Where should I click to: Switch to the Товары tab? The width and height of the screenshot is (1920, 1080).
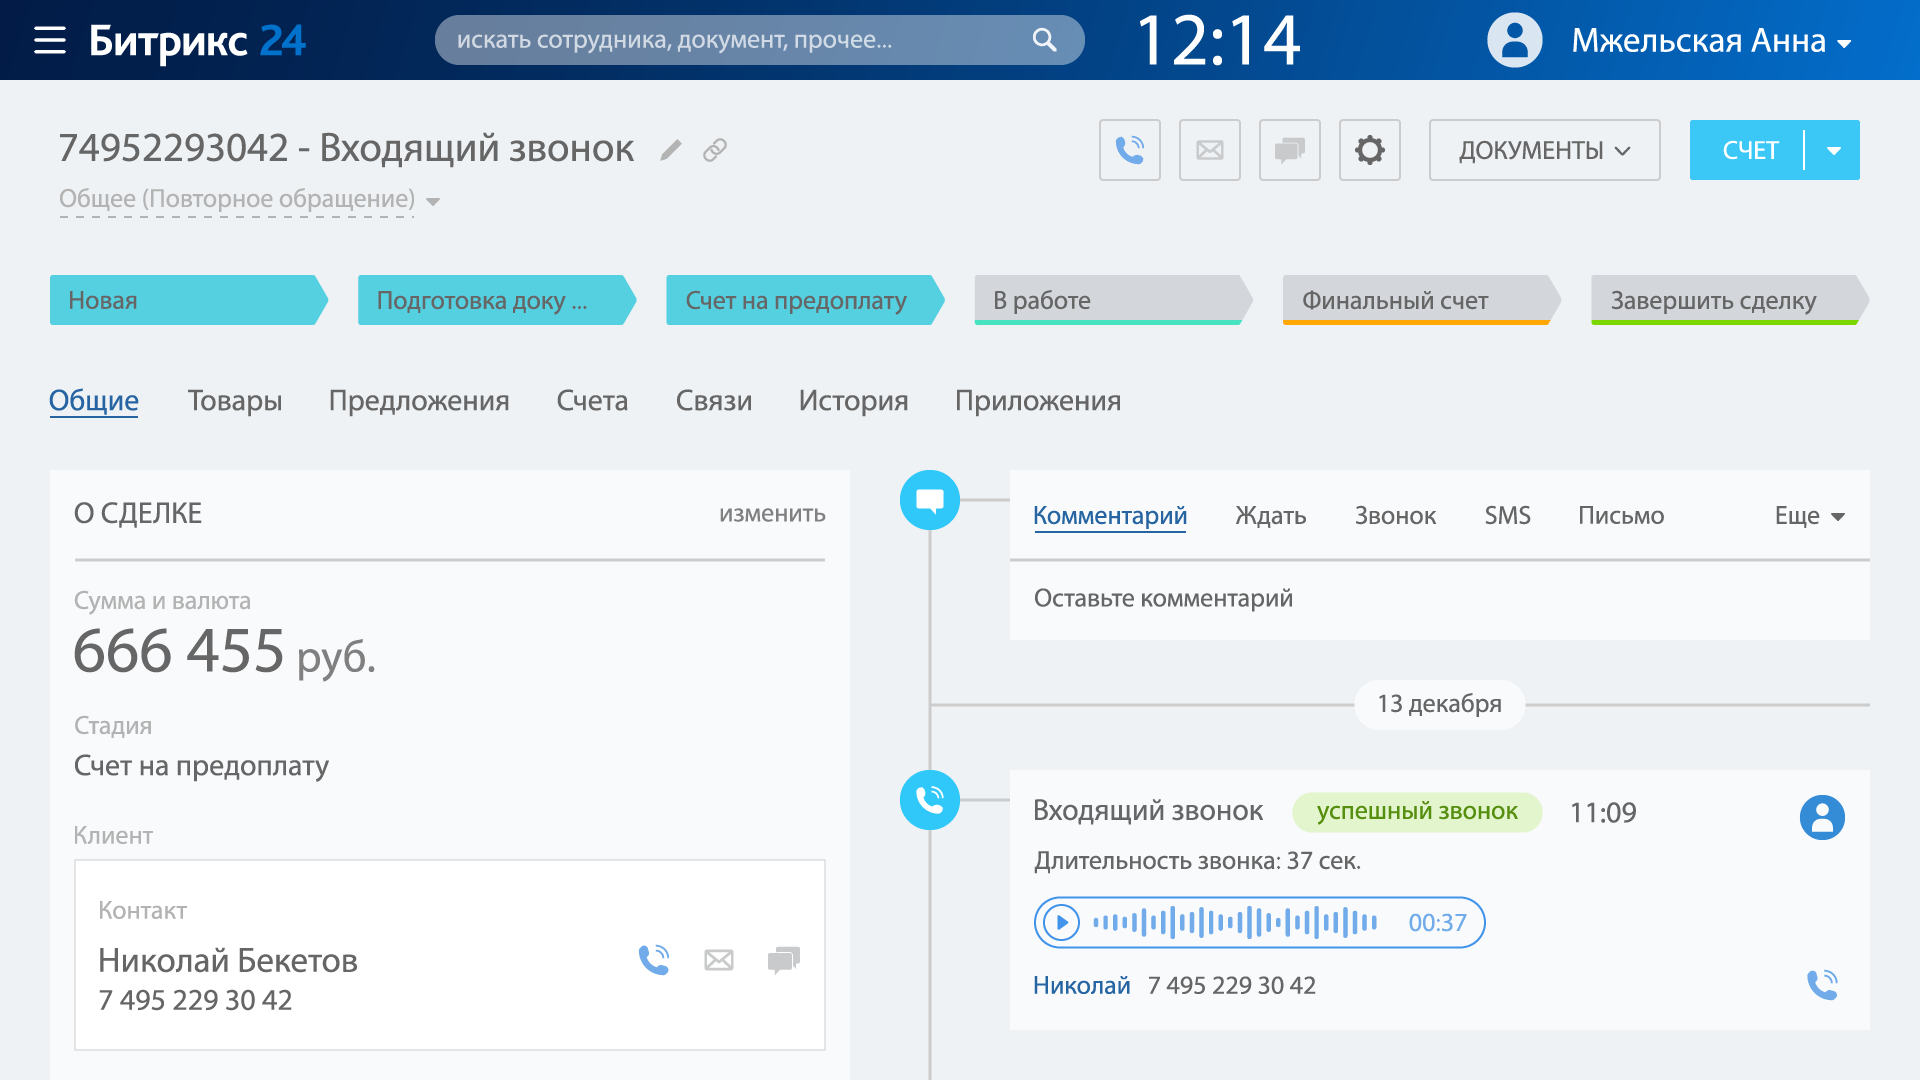tap(235, 401)
